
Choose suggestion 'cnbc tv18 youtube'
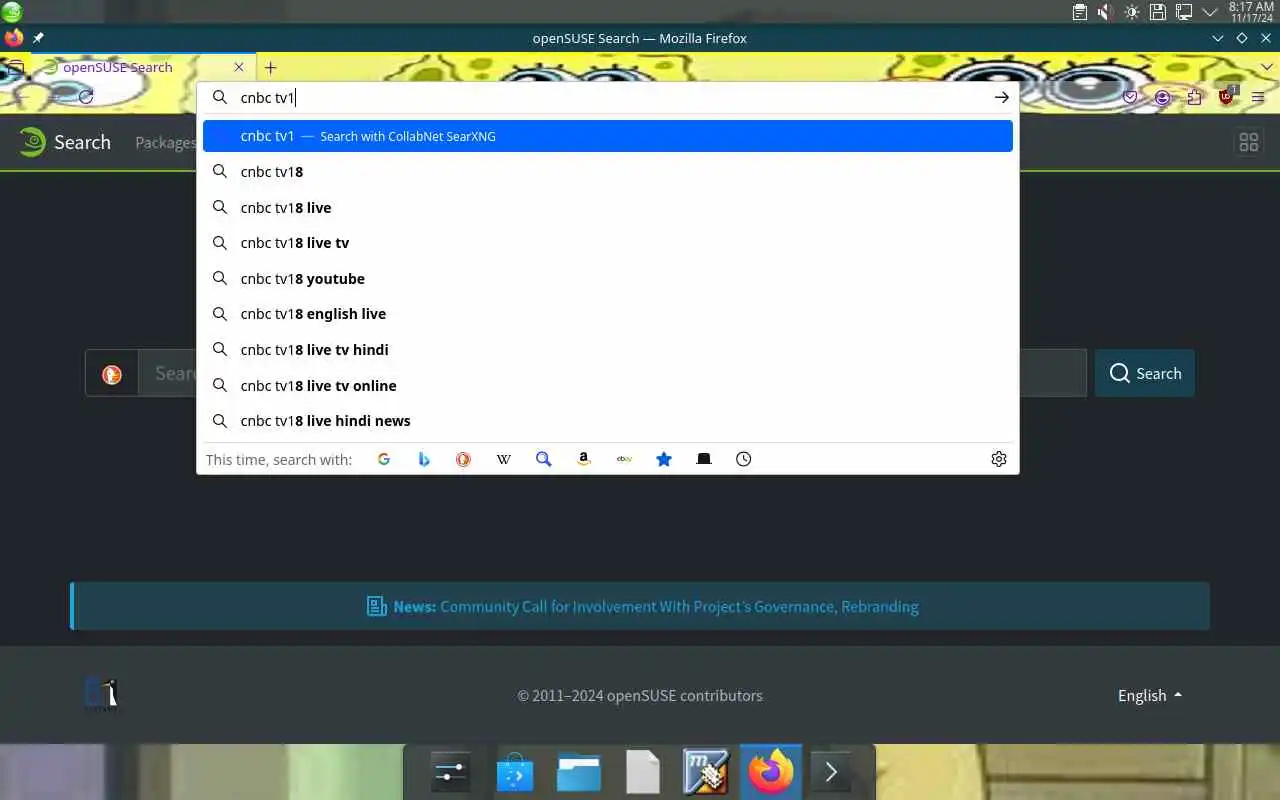(x=608, y=279)
